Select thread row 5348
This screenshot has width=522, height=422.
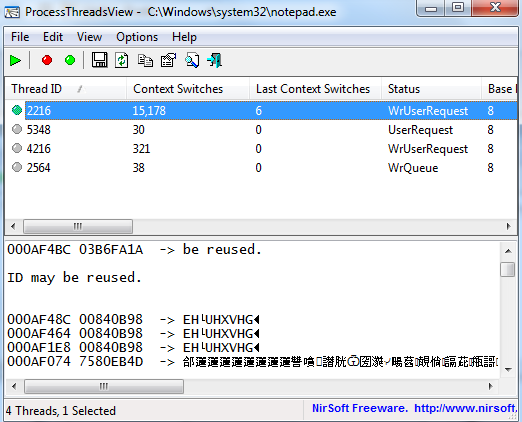tap(261, 129)
